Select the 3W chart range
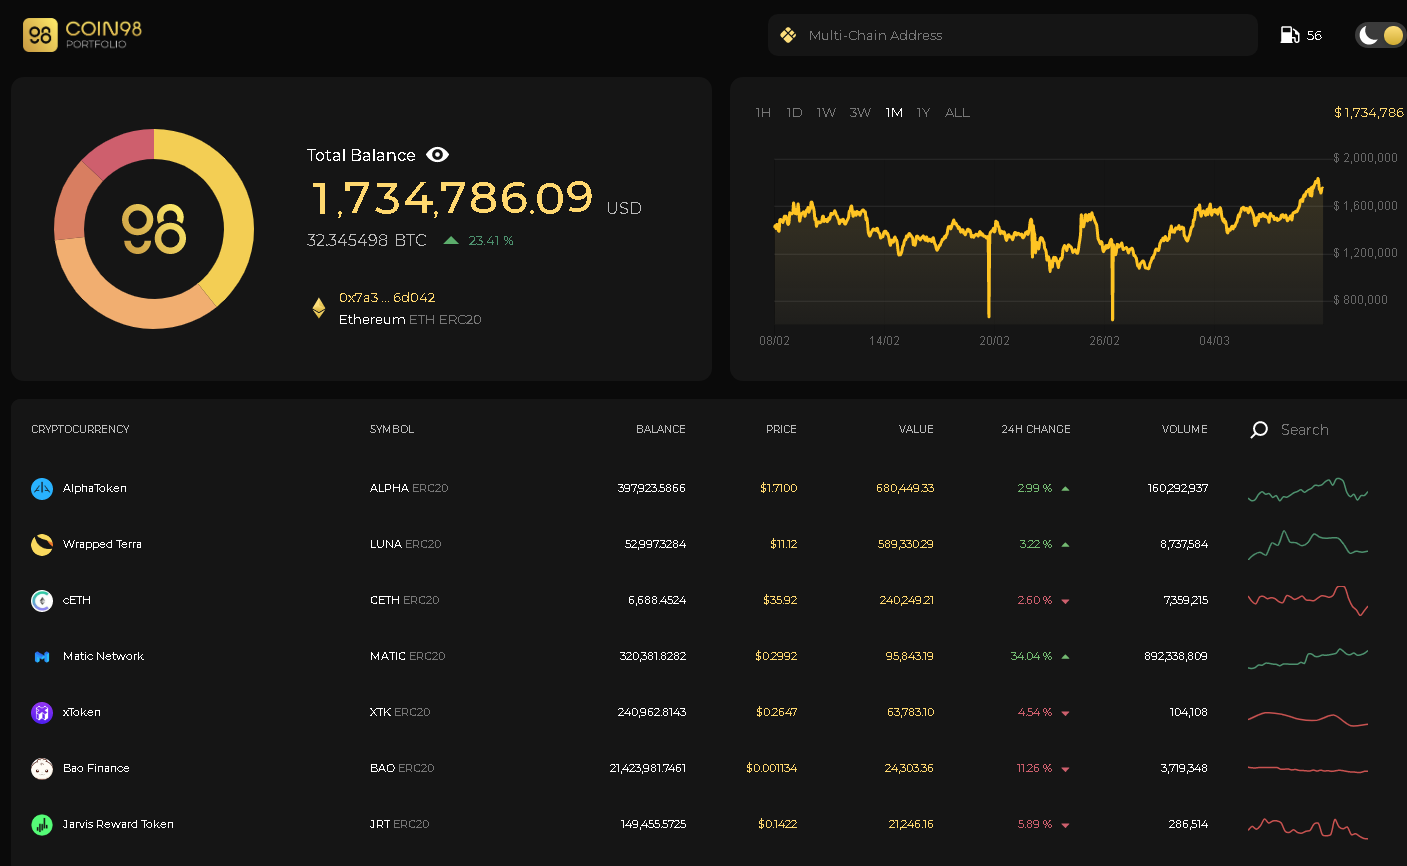The width and height of the screenshot is (1407, 866). coord(860,113)
